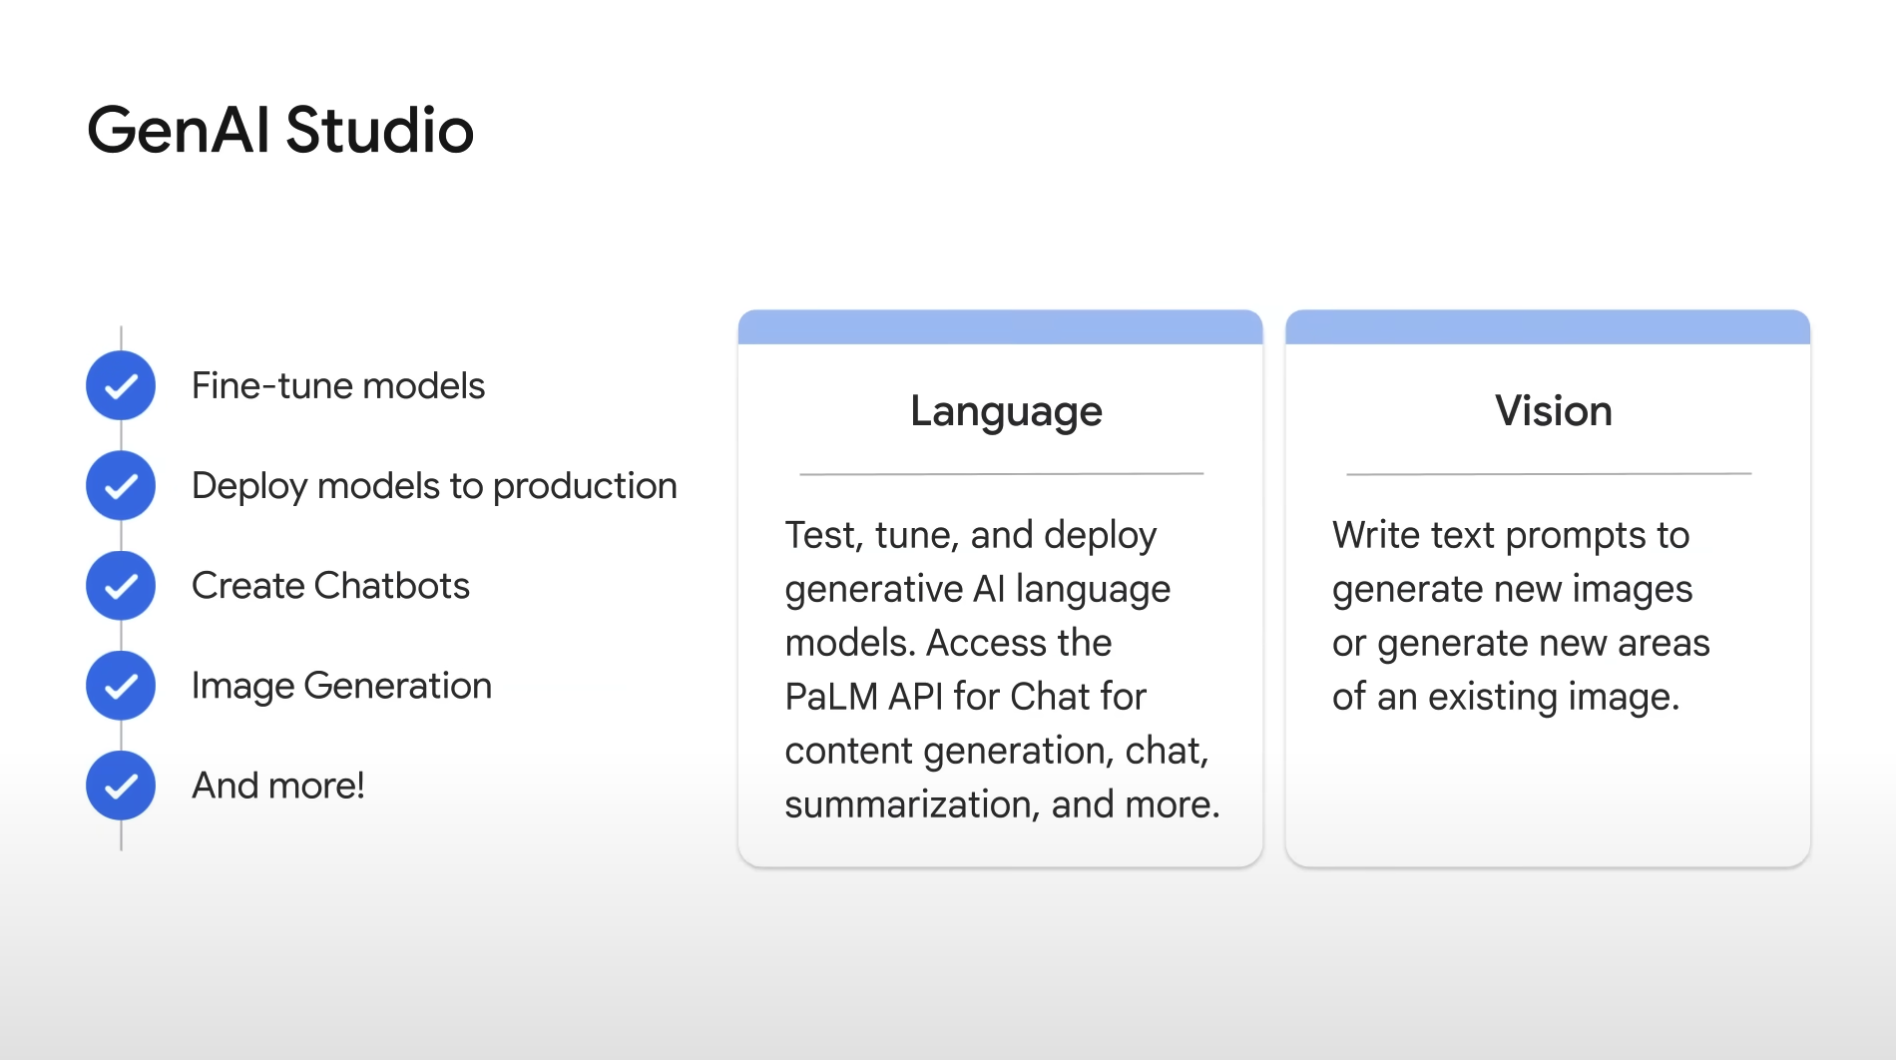Click the 'Vision' card heading
This screenshot has width=1896, height=1060.
[1553, 411]
